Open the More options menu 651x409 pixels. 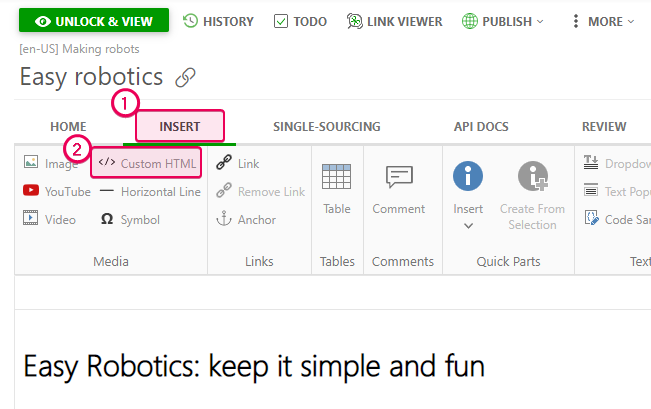tap(603, 21)
